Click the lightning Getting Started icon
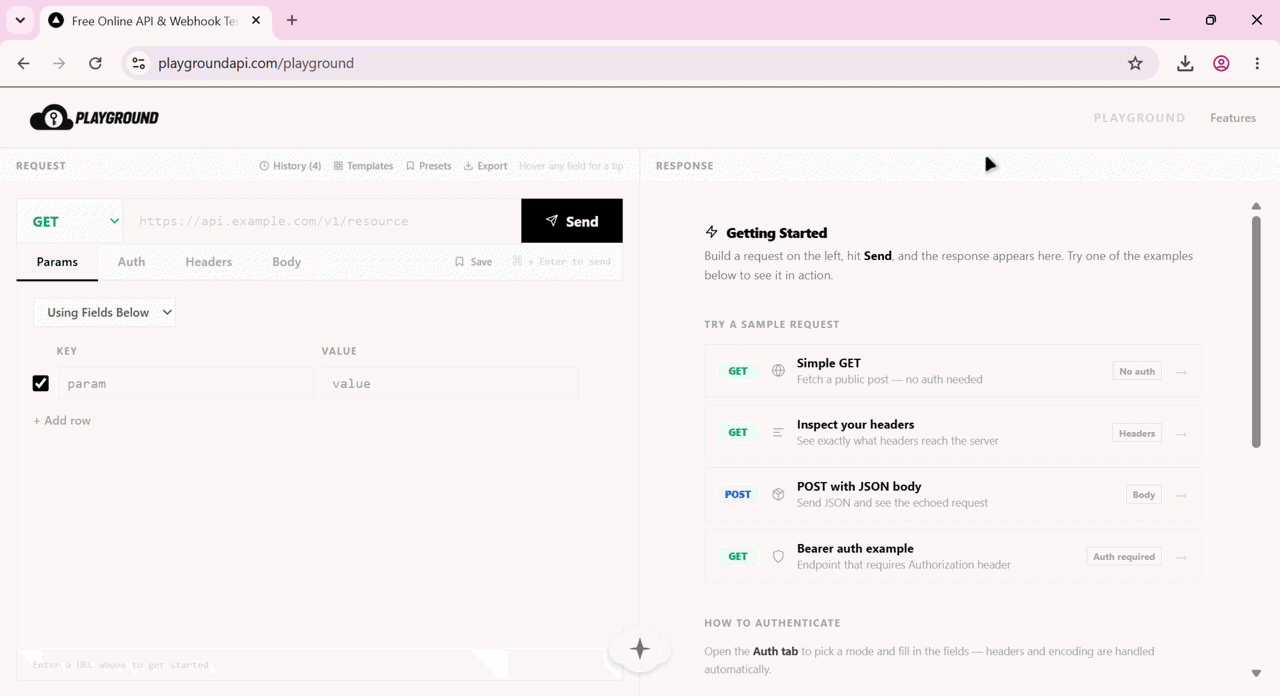Image resolution: width=1280 pixels, height=696 pixels. pos(712,232)
